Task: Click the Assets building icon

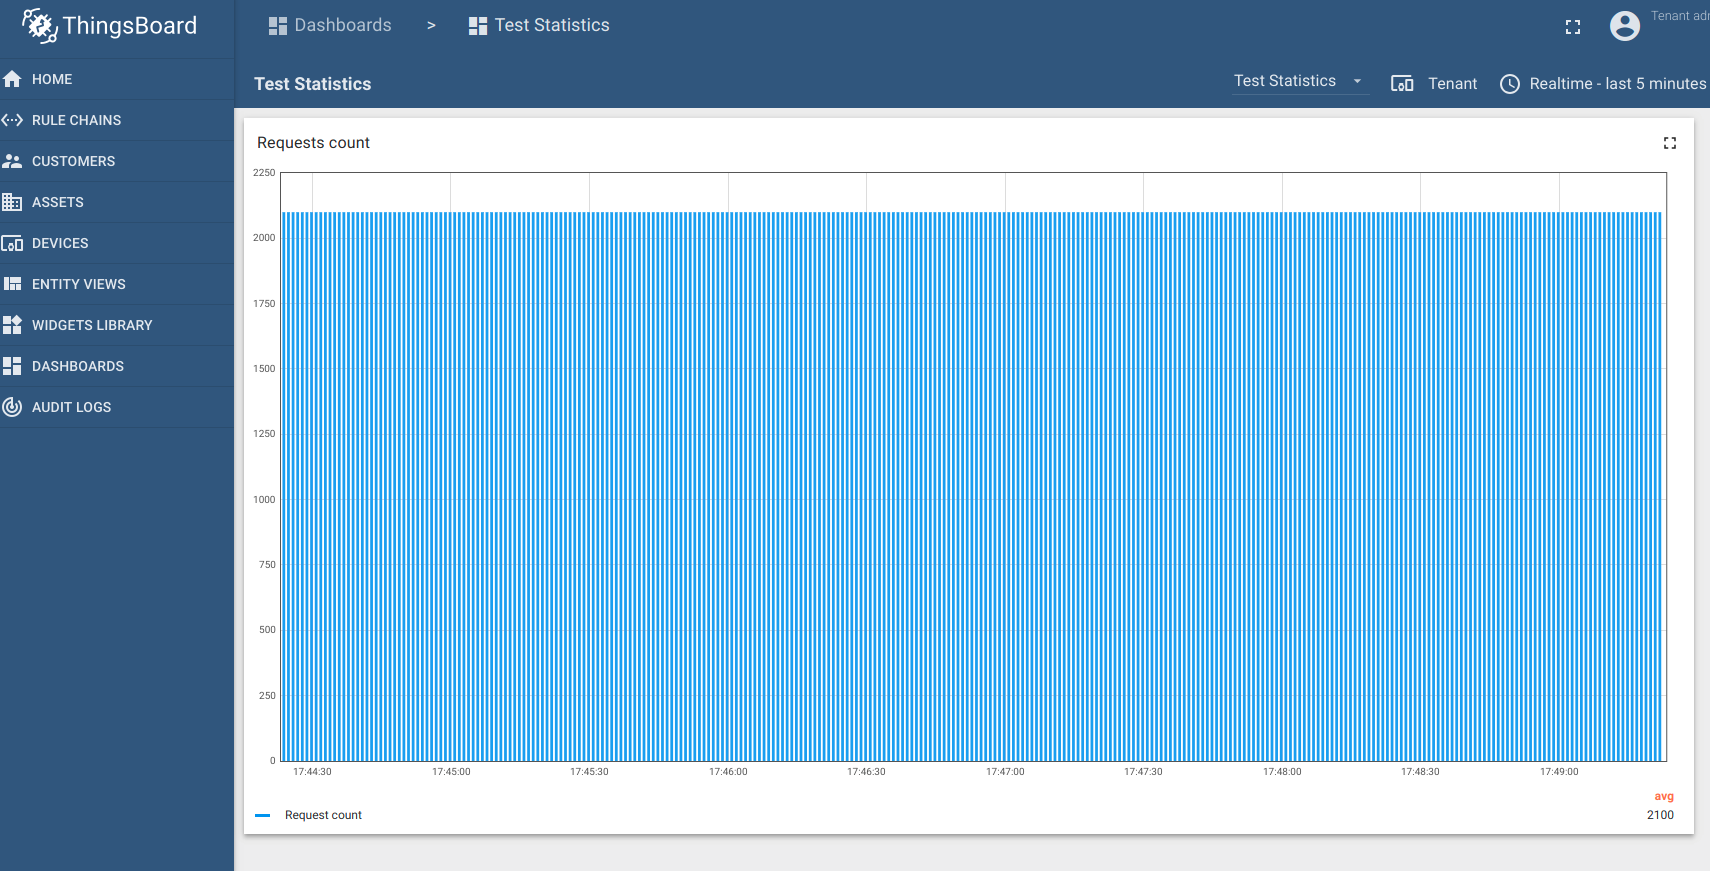Action: [12, 202]
